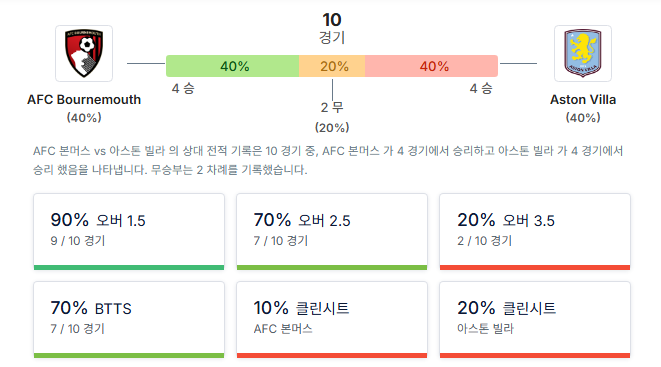This screenshot has width=661, height=367.
Task: Select the 70% BTTS stat card
Action: tap(129, 320)
